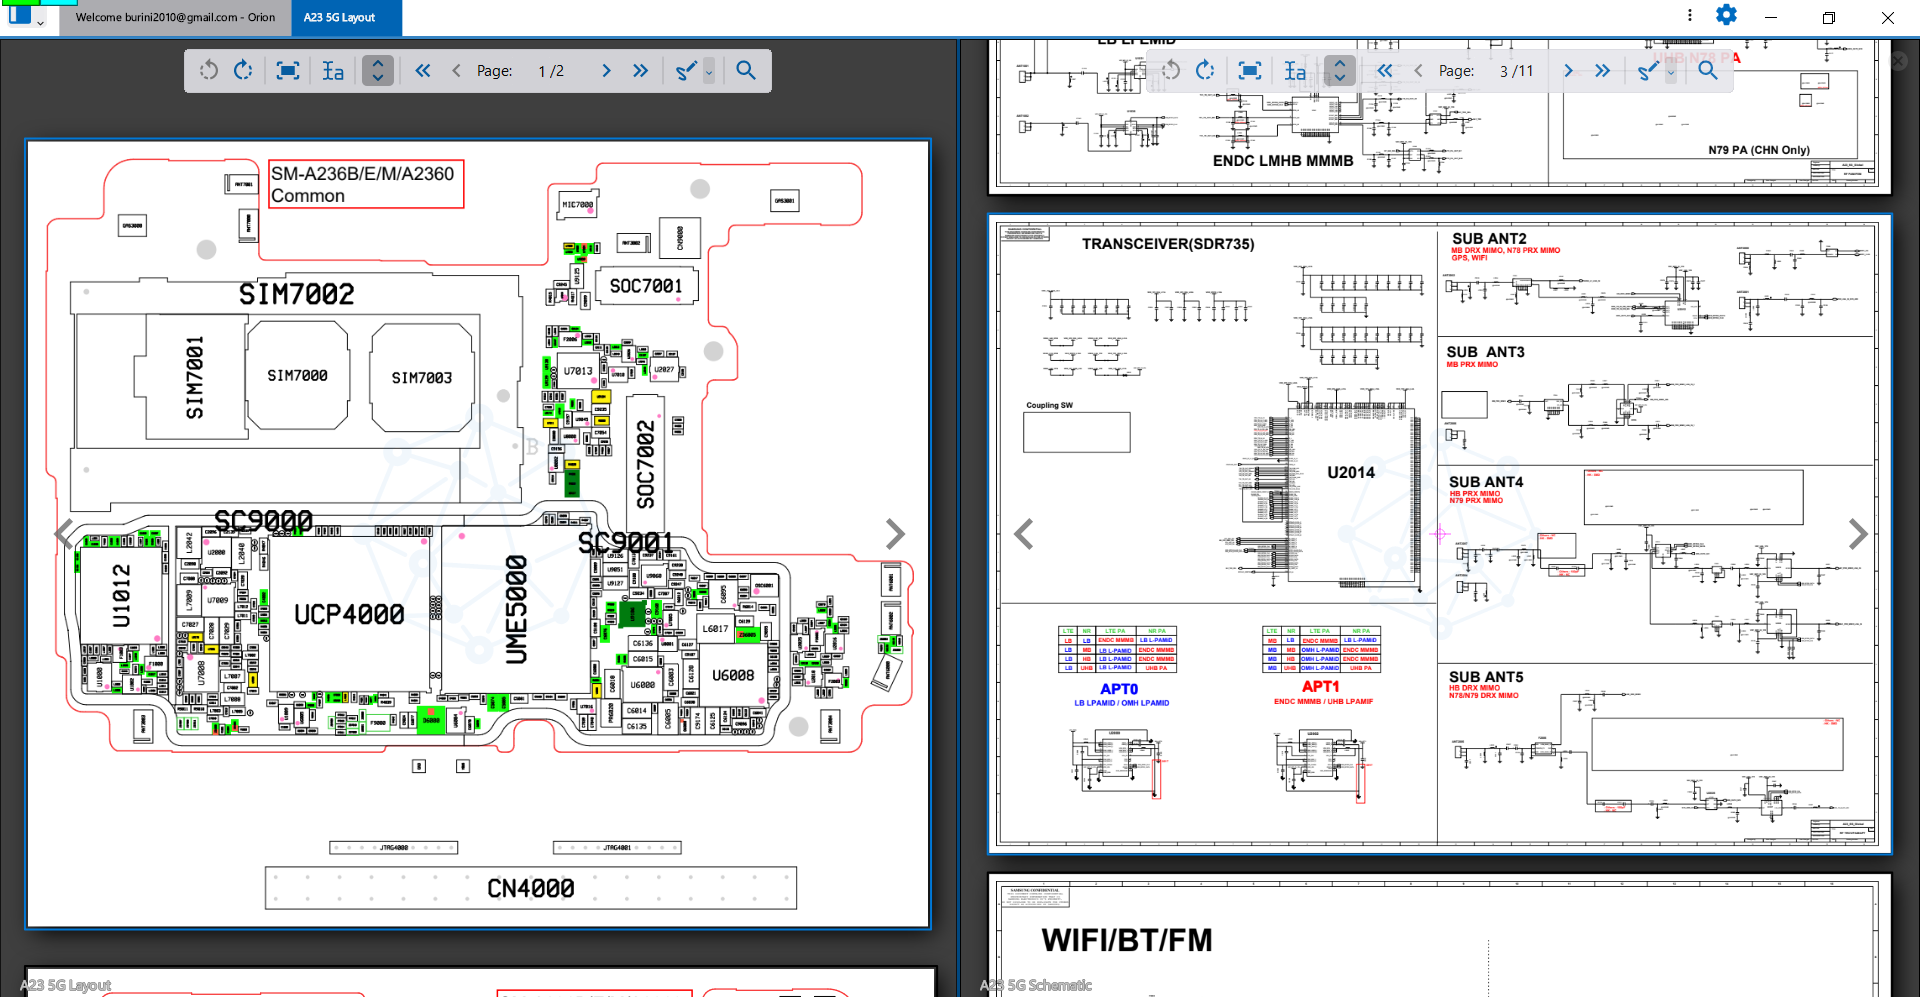Screen dimensions: 1920x997
Task: Go to previous schematic page in right toolbar
Action: tap(1418, 71)
